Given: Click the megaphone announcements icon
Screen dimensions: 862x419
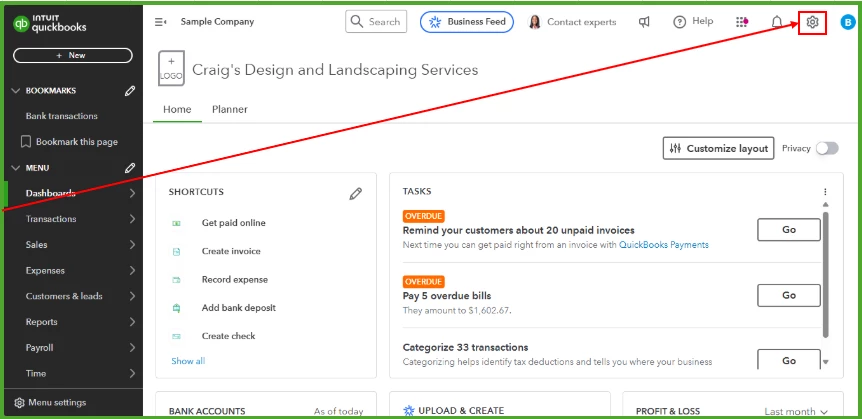Looking at the screenshot, I should (644, 22).
